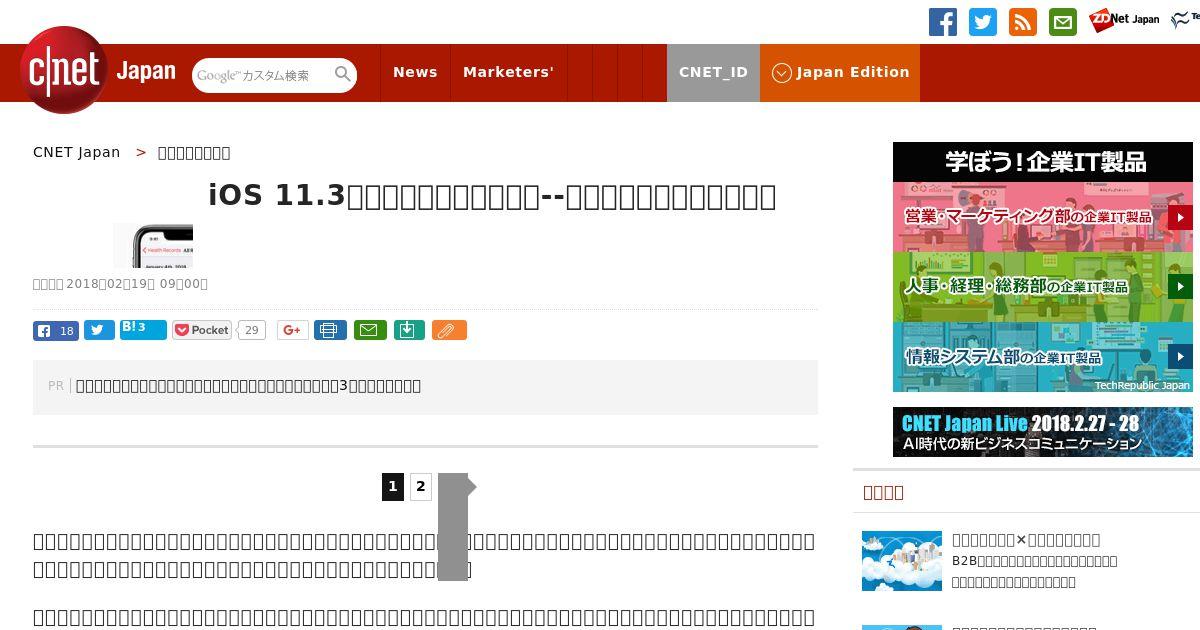Select article page 1 indicator
Screen dimensions: 1200x630
393,487
